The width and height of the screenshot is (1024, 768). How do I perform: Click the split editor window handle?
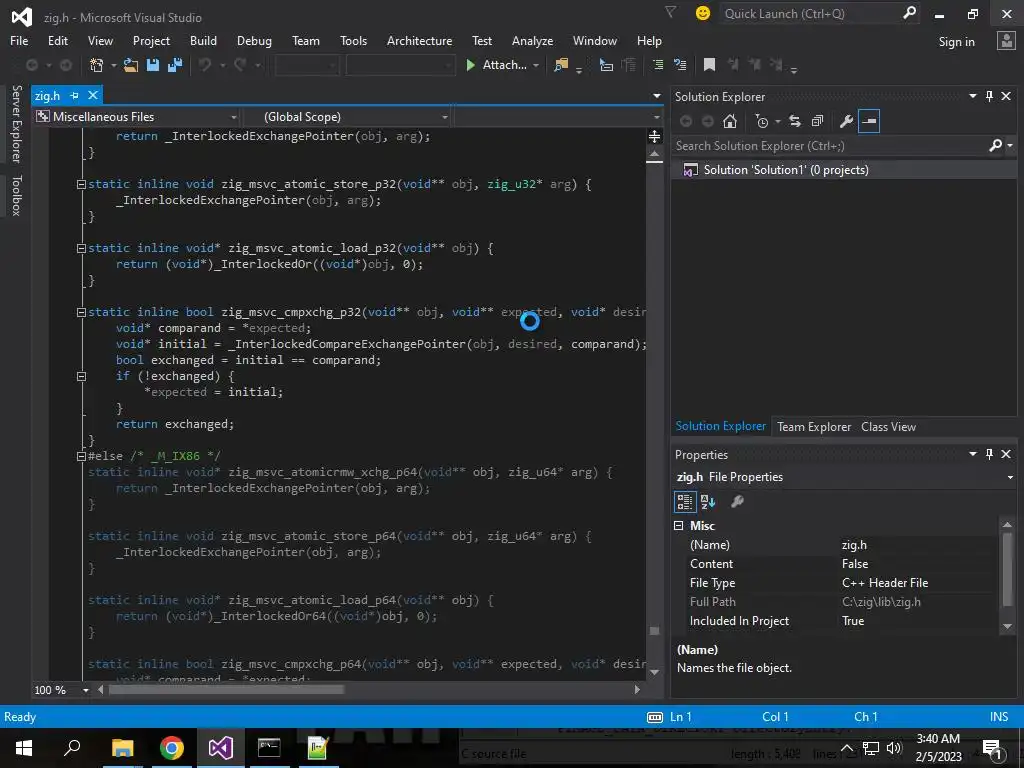654,136
